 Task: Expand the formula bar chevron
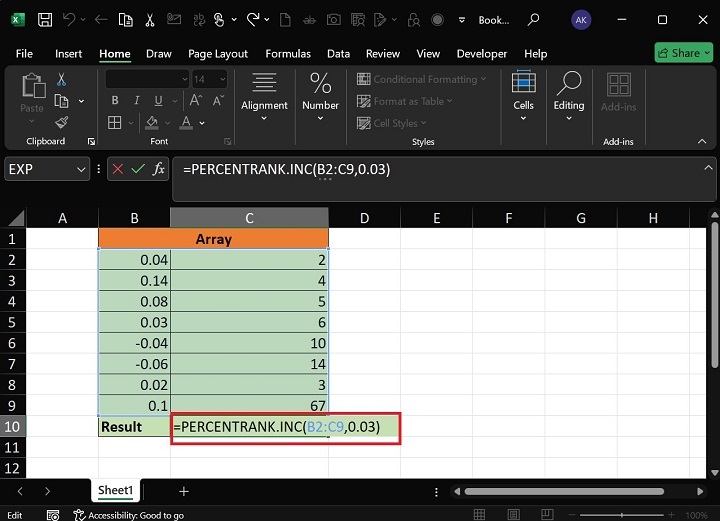(x=708, y=167)
